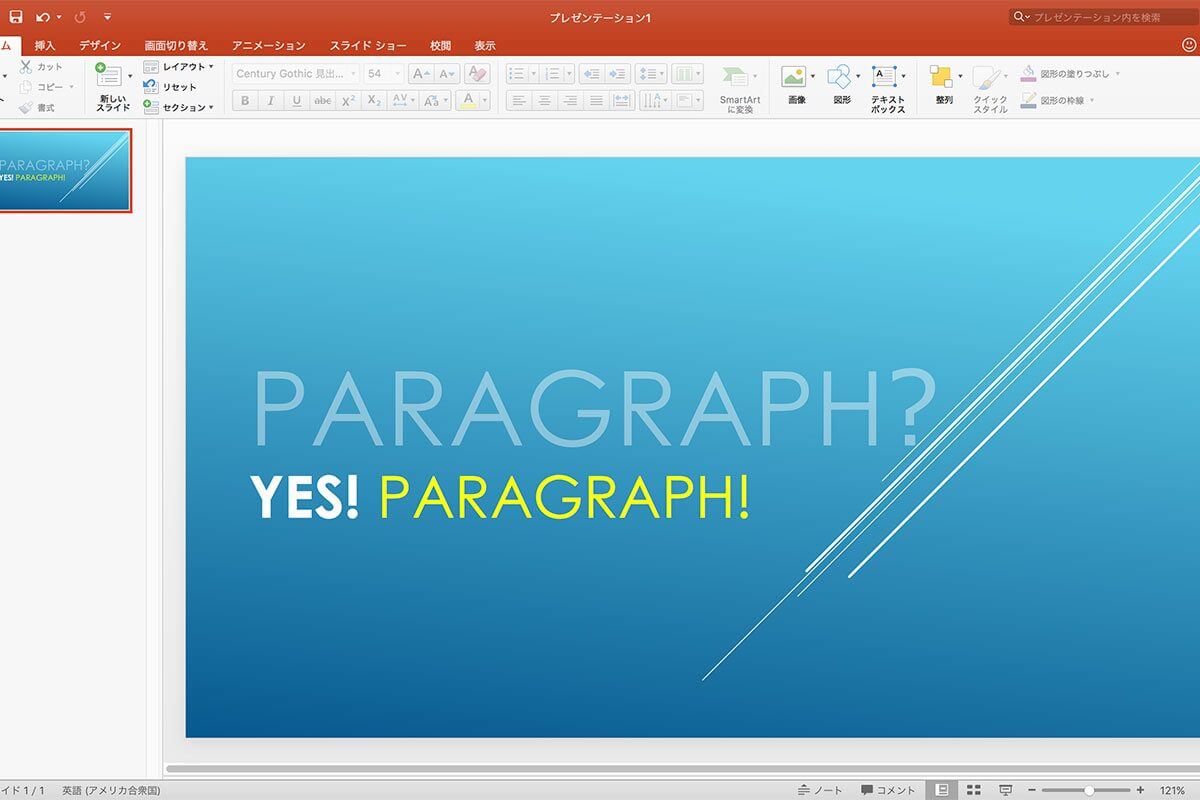Click the search in presentation field

1104,17
